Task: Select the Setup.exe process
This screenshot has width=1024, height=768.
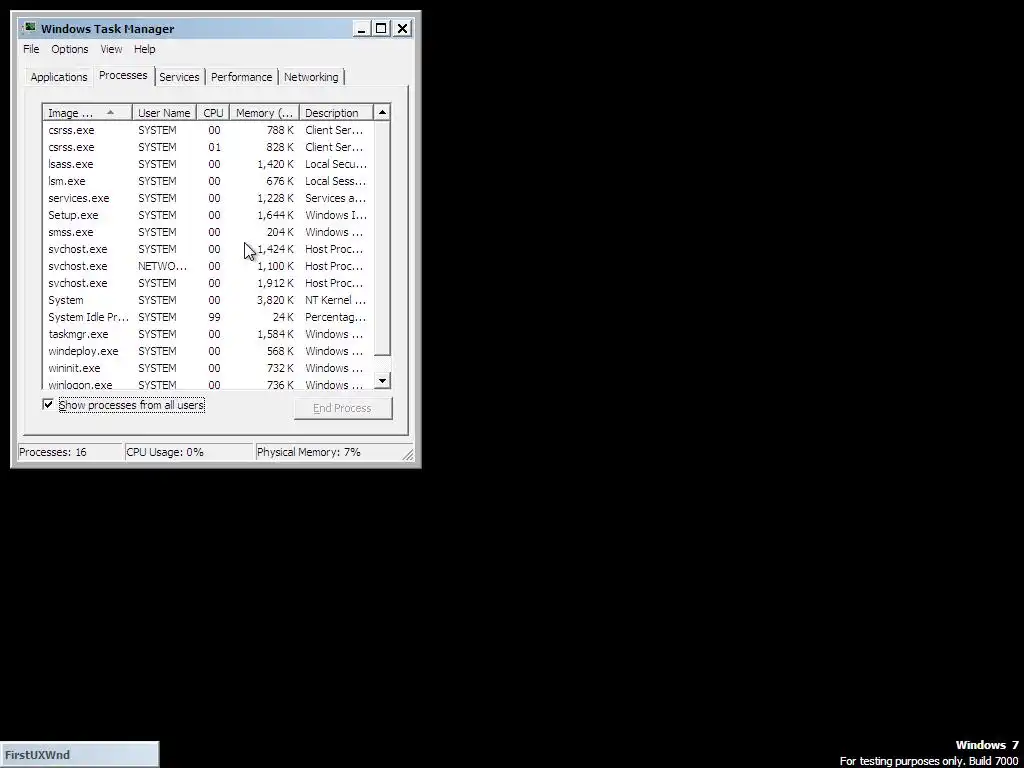Action: [x=208, y=215]
